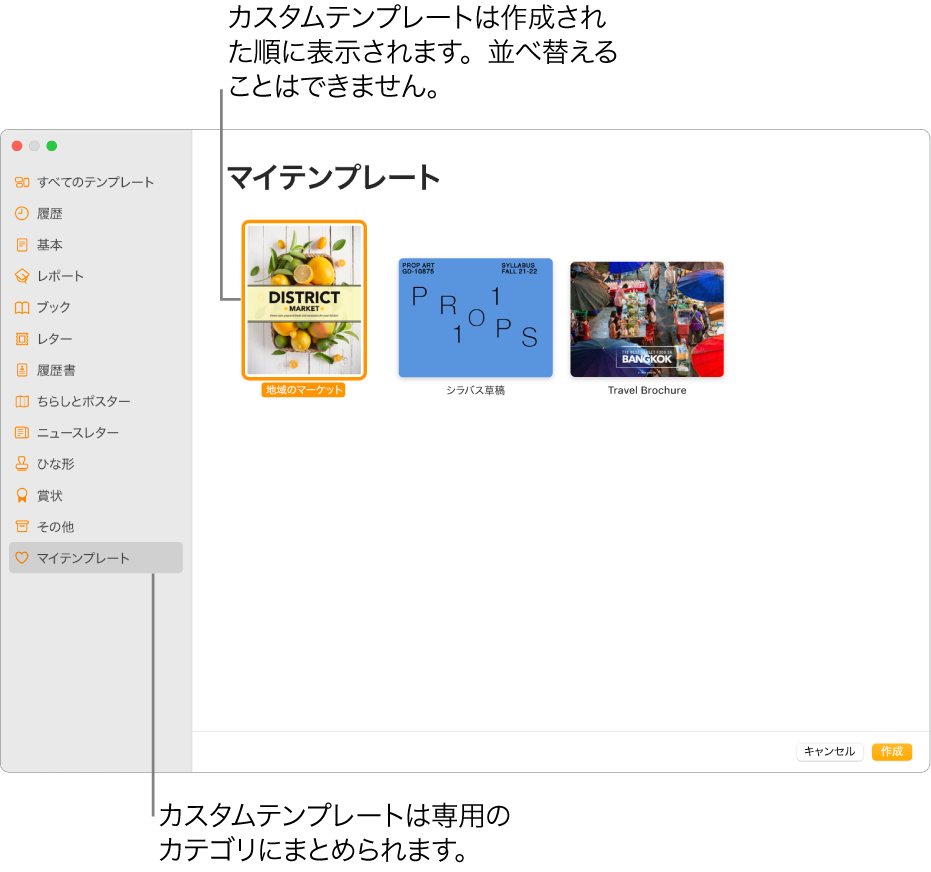Show the その他 category
Screen dimensions: 931x872
coord(56,527)
